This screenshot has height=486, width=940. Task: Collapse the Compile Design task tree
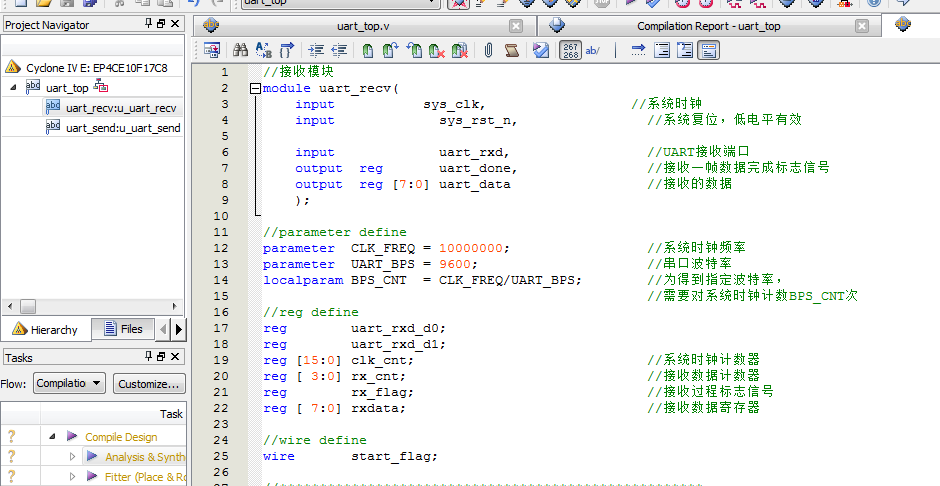click(51, 437)
